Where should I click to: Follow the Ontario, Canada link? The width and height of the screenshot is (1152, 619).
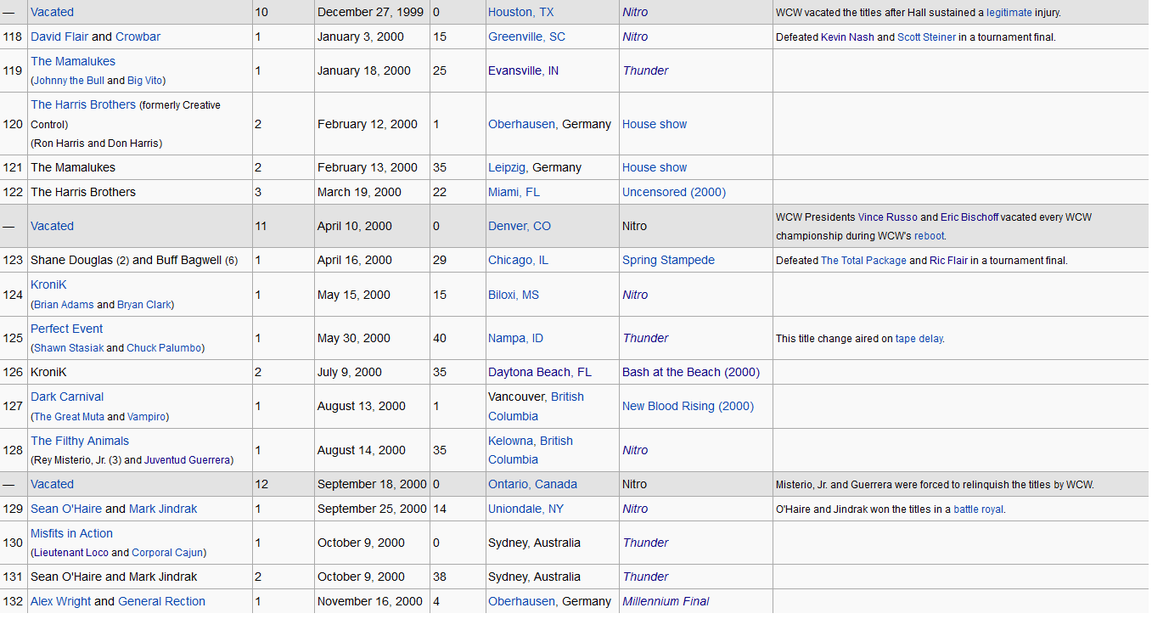point(533,485)
